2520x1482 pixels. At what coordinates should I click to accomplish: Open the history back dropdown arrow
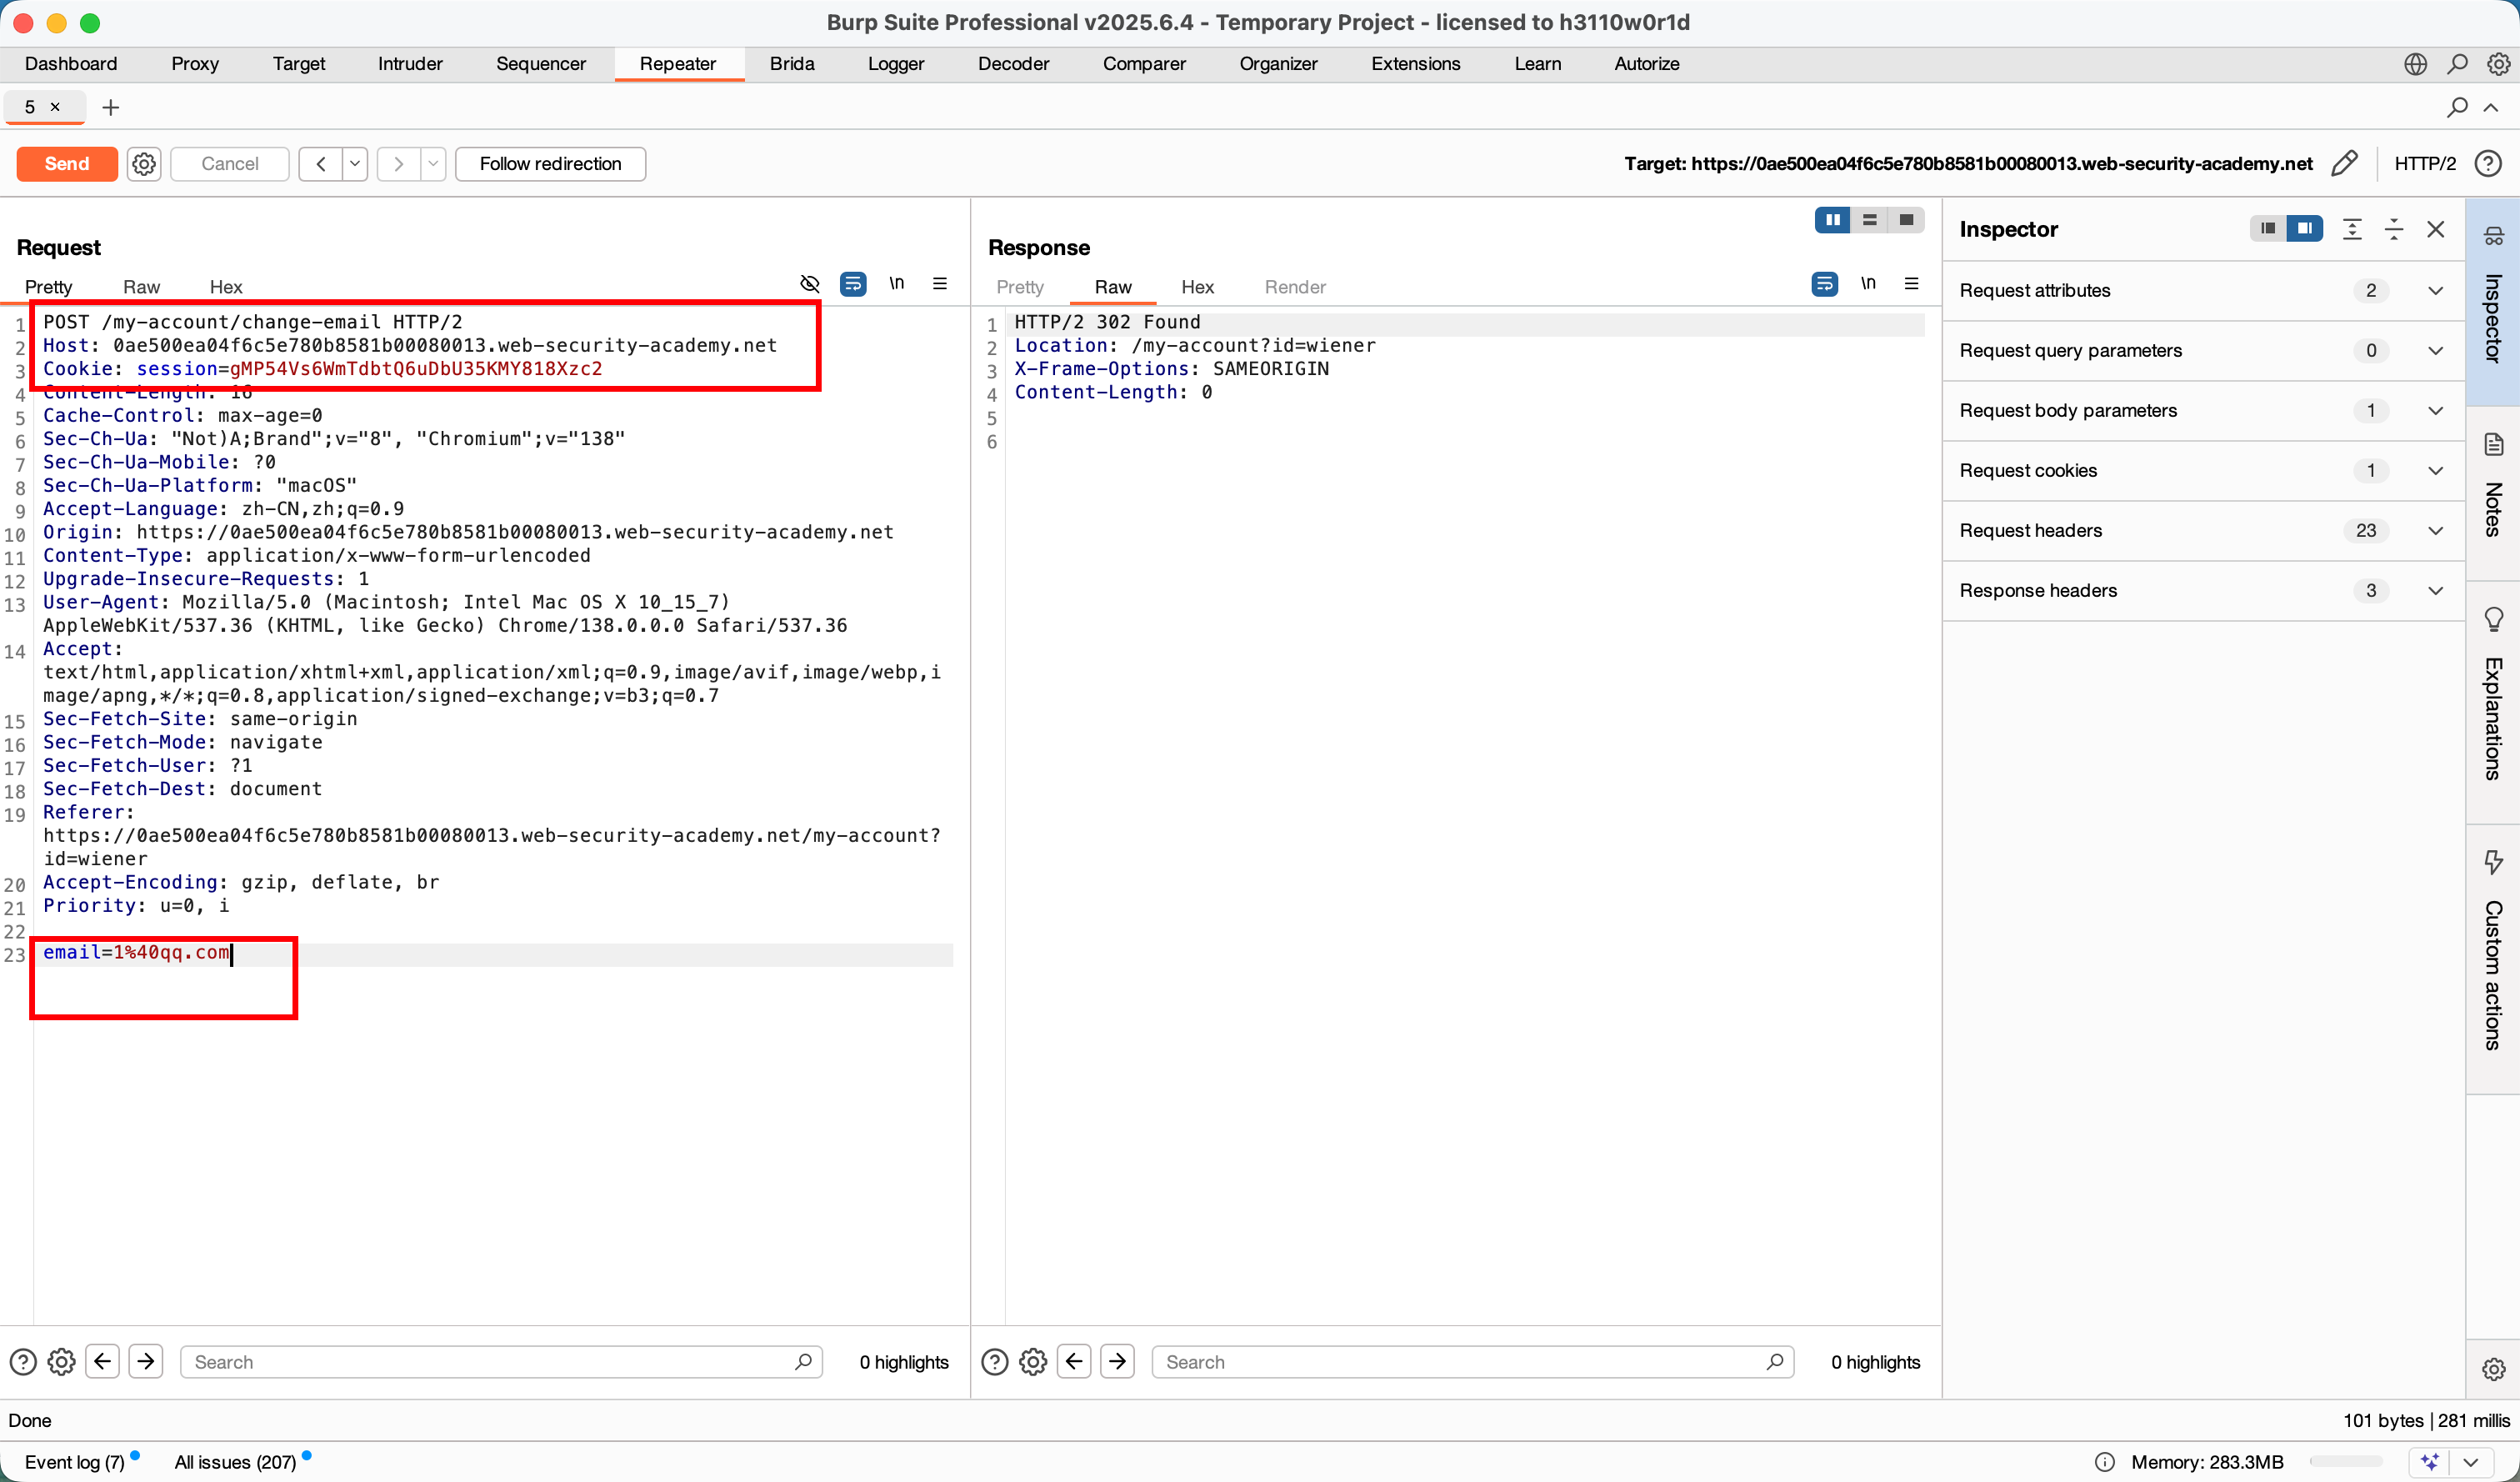pyautogui.click(x=355, y=163)
